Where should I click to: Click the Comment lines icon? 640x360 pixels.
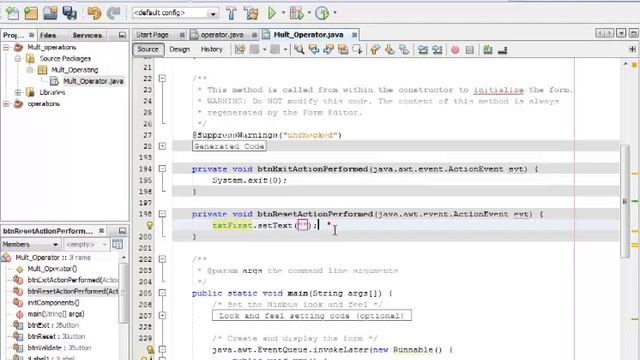click(x=488, y=50)
